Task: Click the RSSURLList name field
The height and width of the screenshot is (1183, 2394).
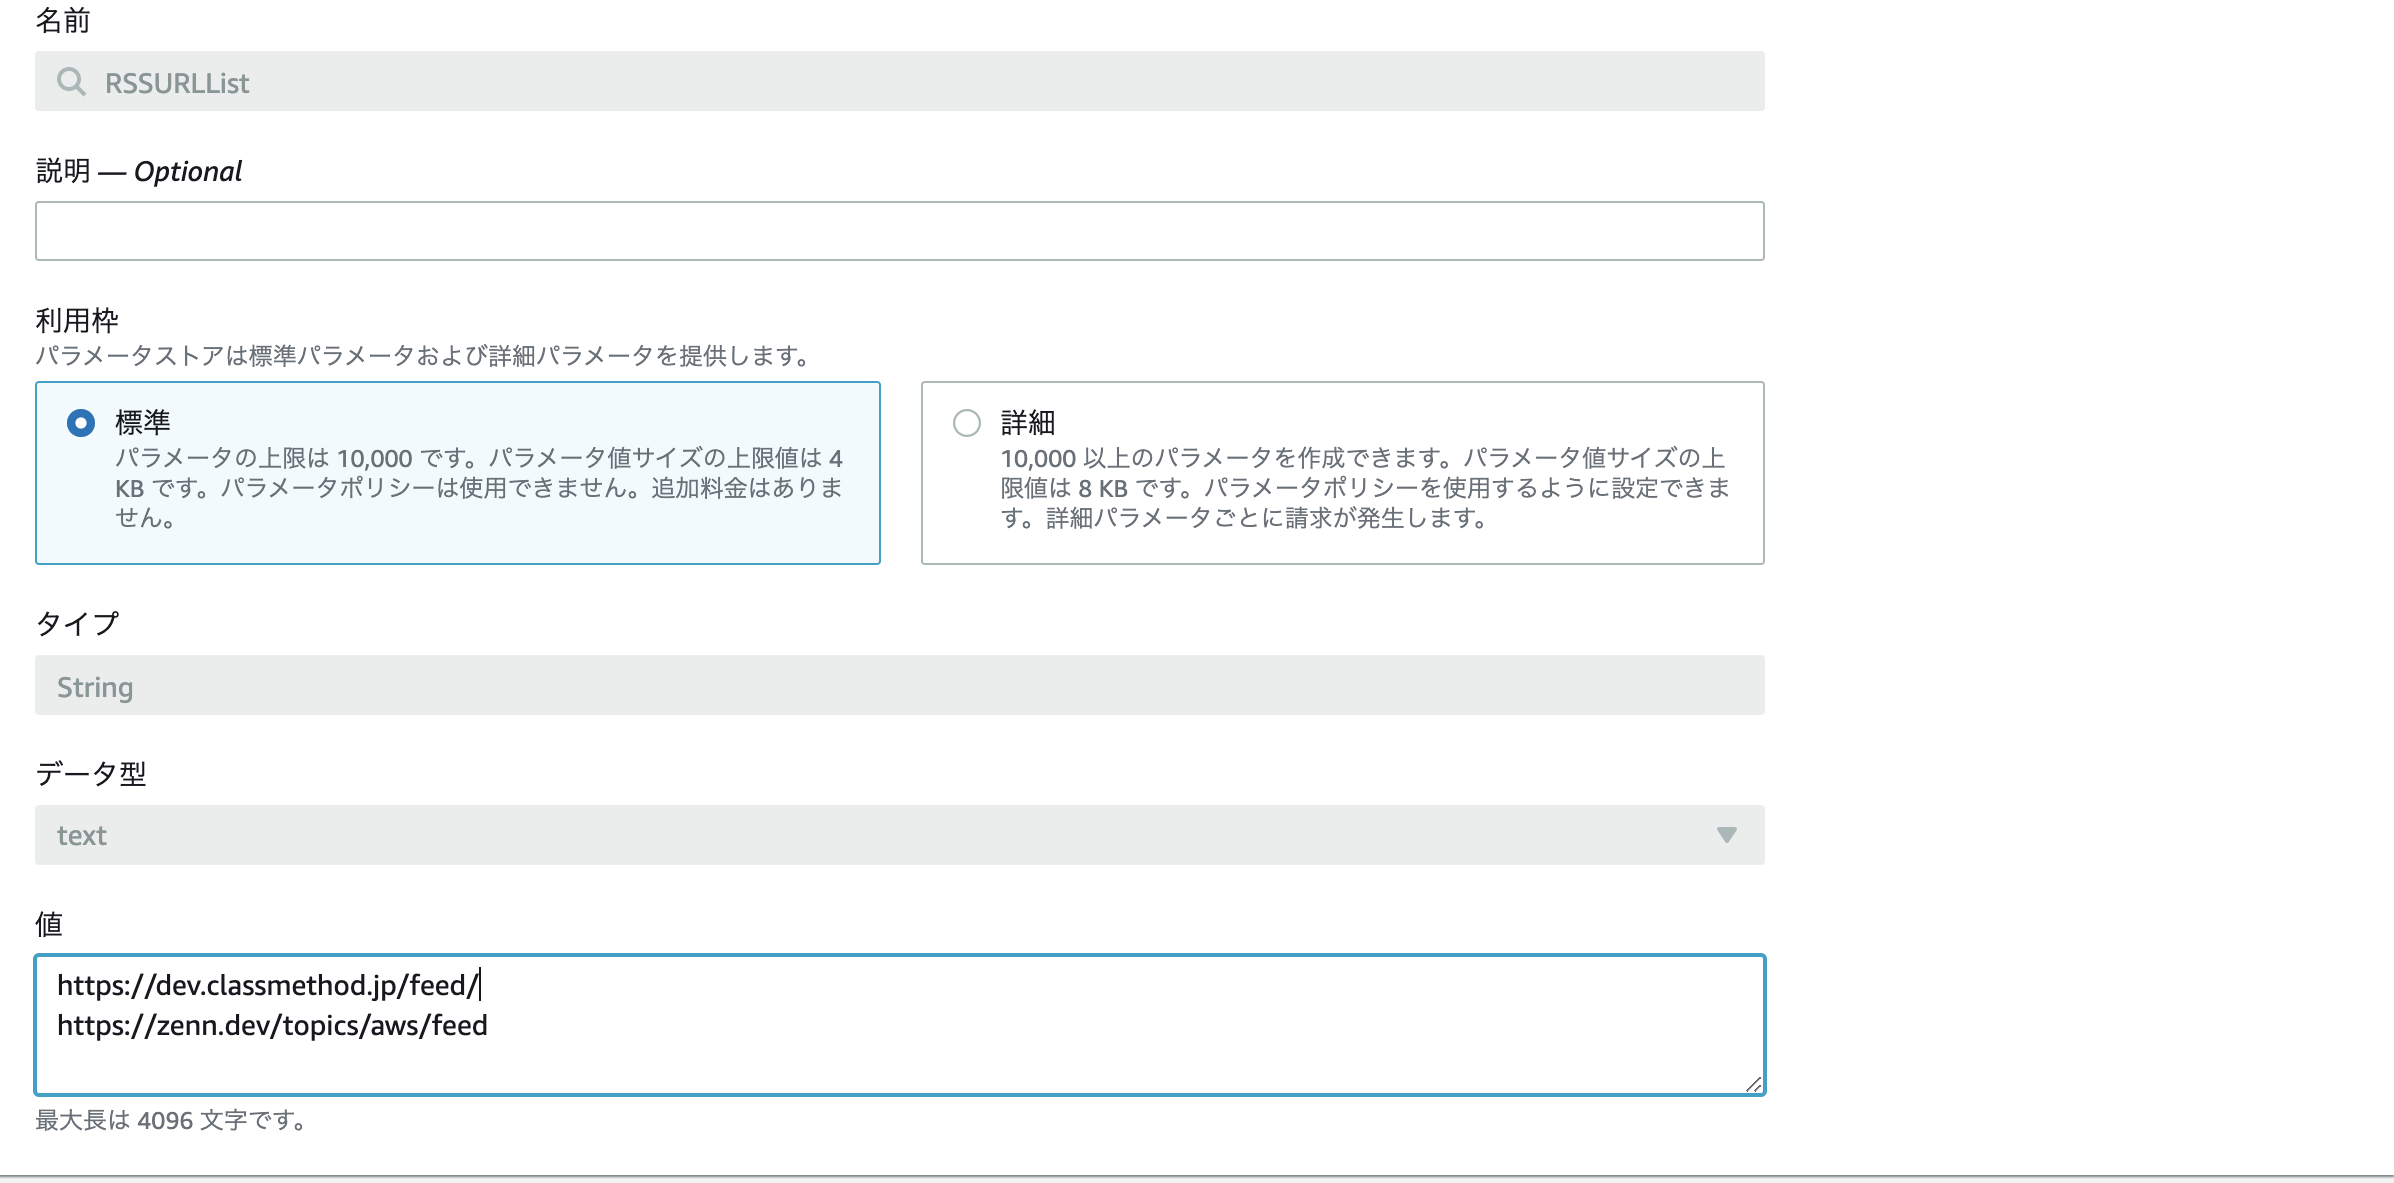Action: (900, 82)
